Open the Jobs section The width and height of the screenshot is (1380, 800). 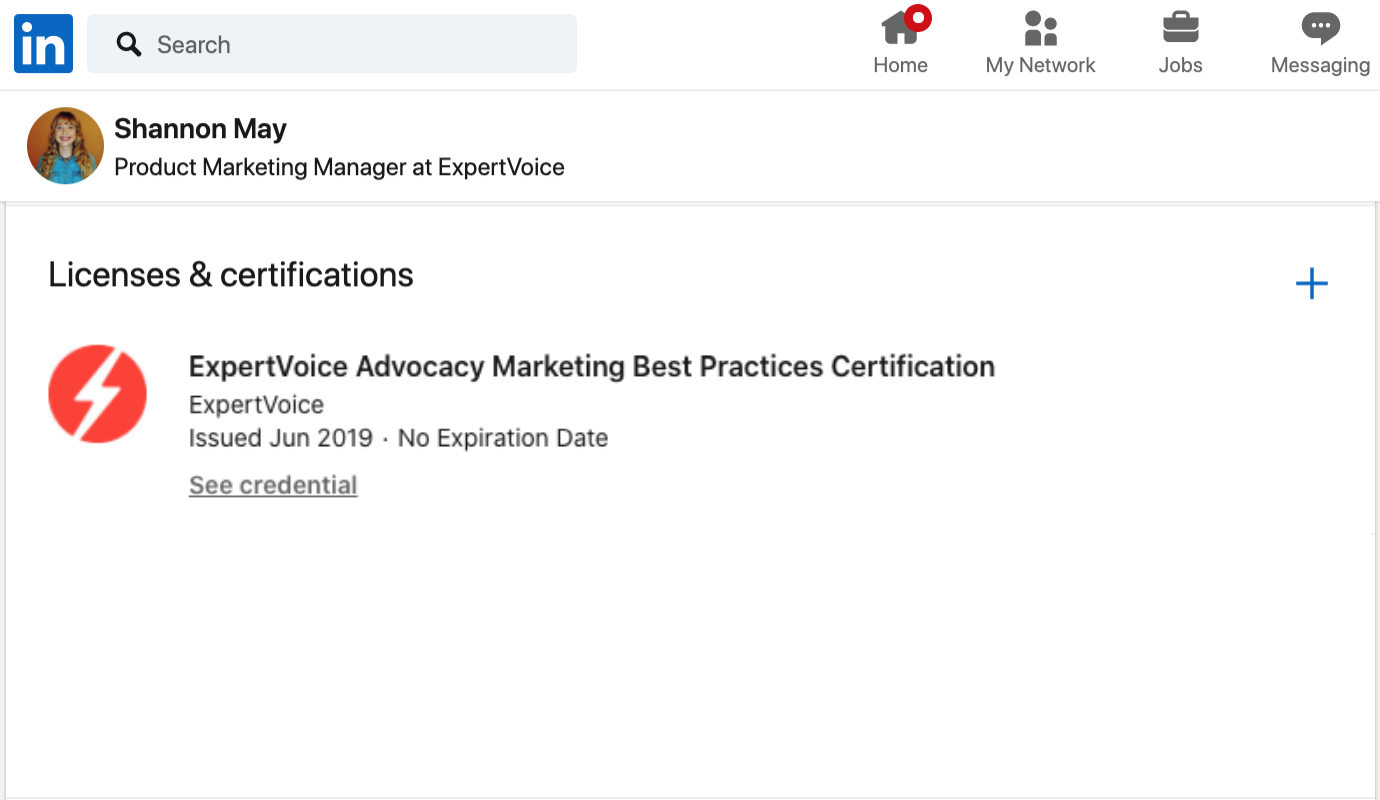1180,42
